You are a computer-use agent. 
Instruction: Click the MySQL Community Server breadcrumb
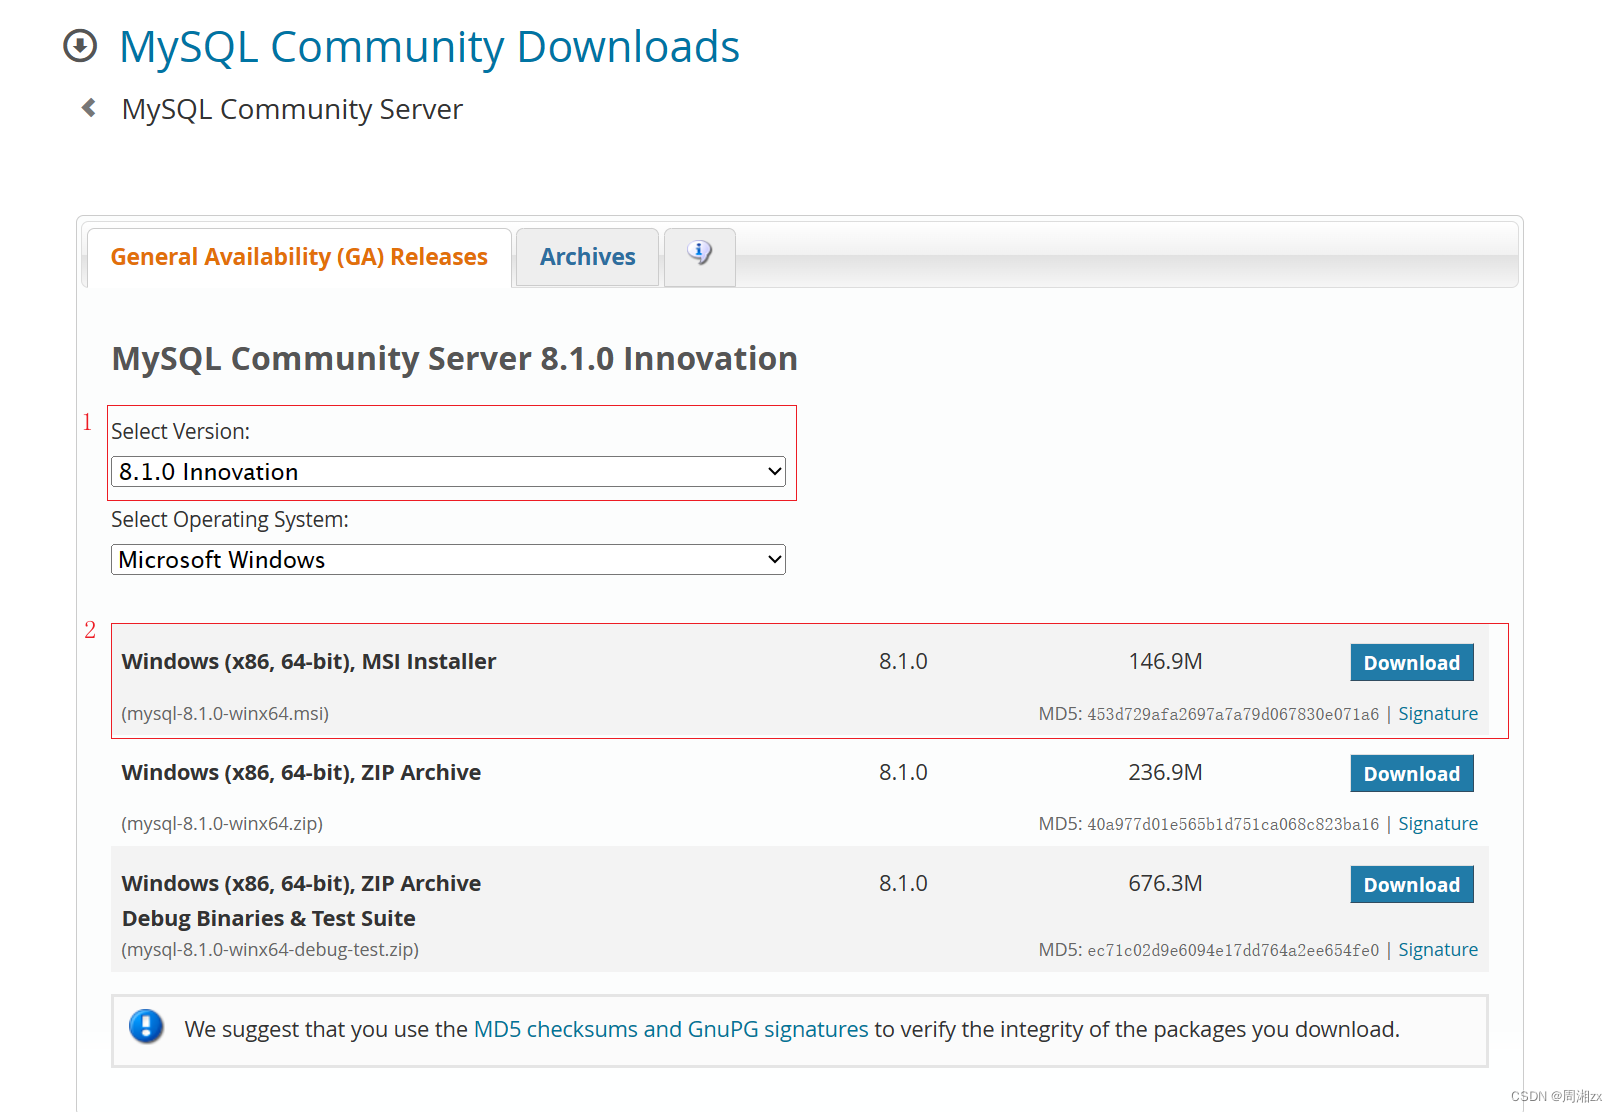291,109
